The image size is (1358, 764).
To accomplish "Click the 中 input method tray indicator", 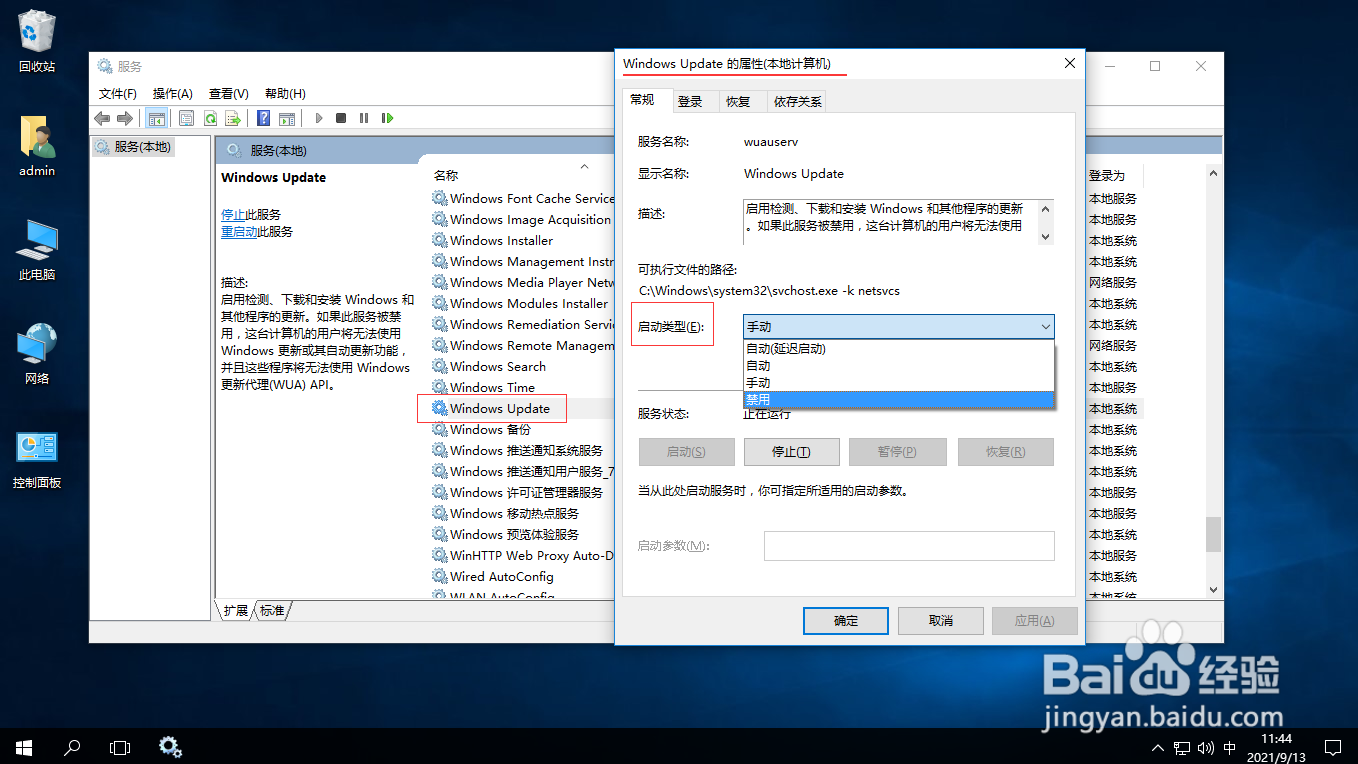I will (x=1229, y=747).
